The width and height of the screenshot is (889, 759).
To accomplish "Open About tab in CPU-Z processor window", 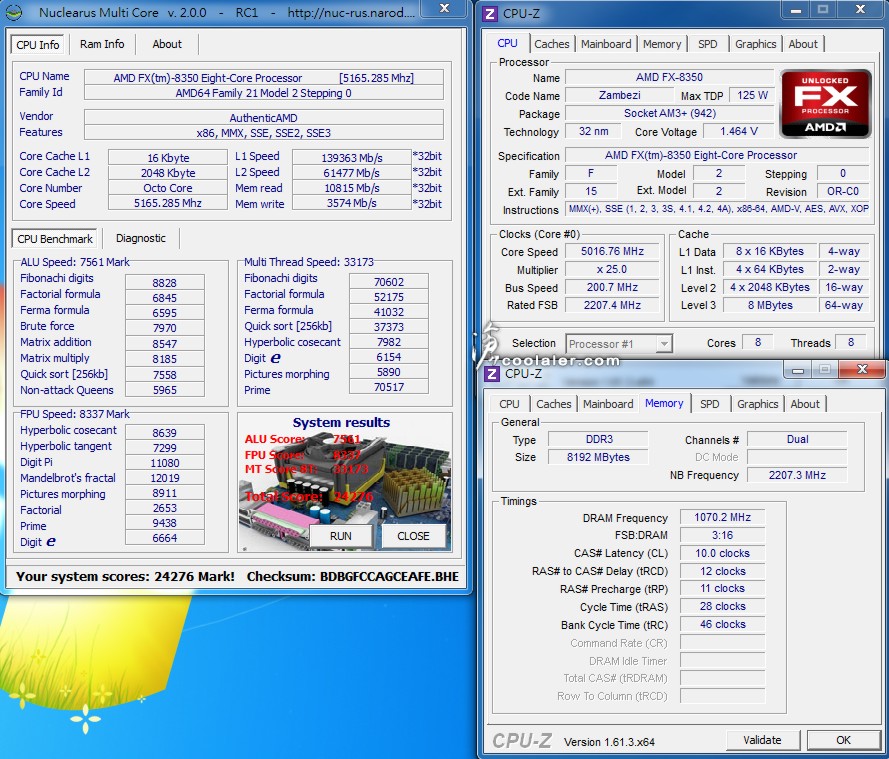I will [x=803, y=44].
